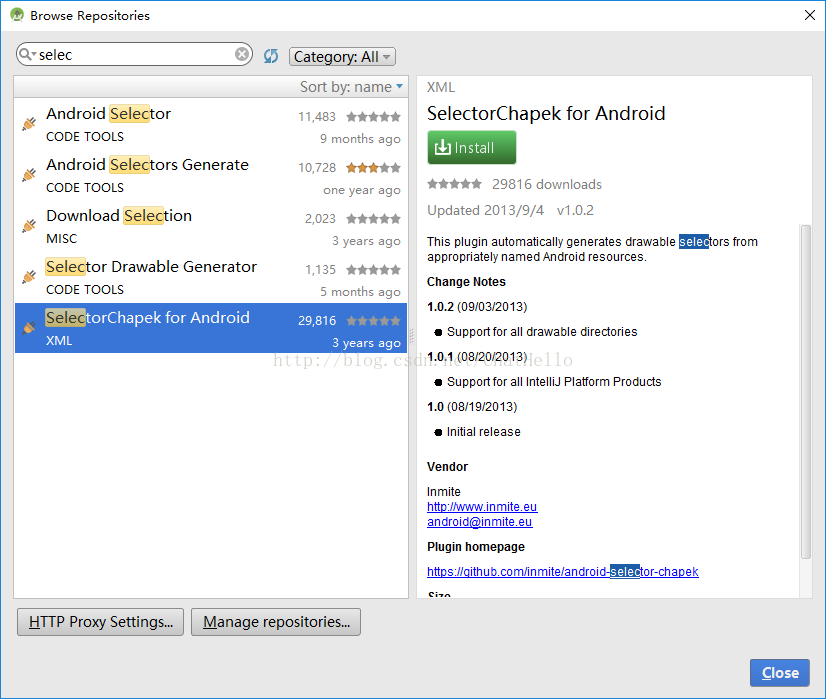
Task: Click rating stars of Android Selector
Action: [x=373, y=116]
